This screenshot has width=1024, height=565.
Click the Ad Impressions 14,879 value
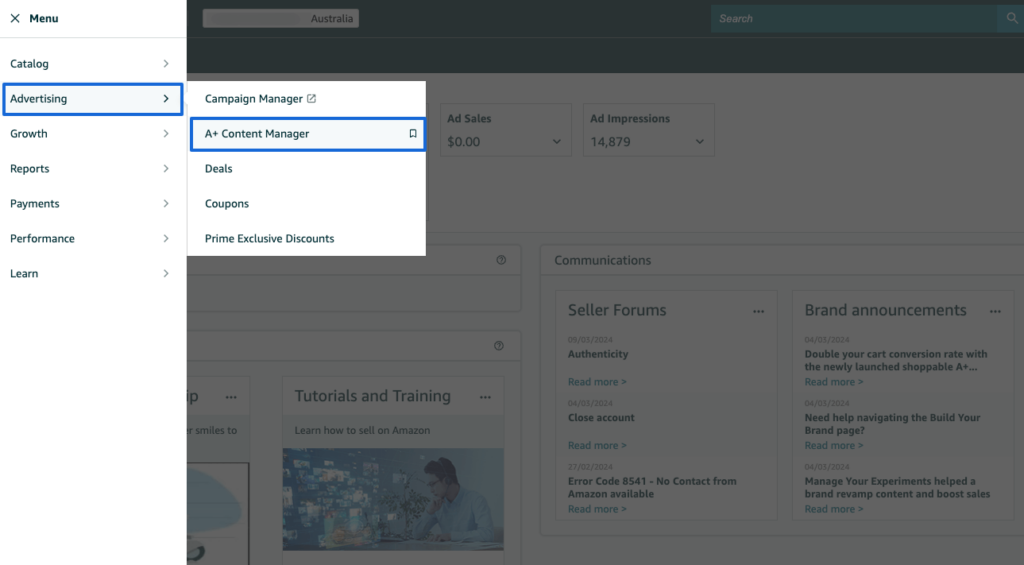[611, 142]
